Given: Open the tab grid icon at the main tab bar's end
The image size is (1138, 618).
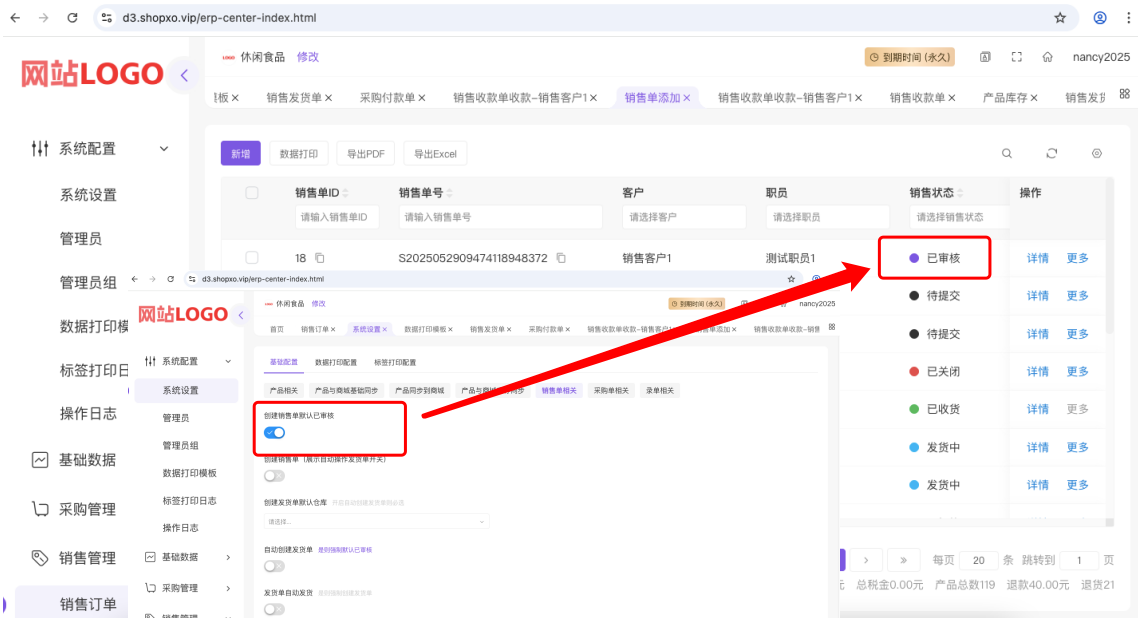Looking at the screenshot, I should click(1124, 94).
